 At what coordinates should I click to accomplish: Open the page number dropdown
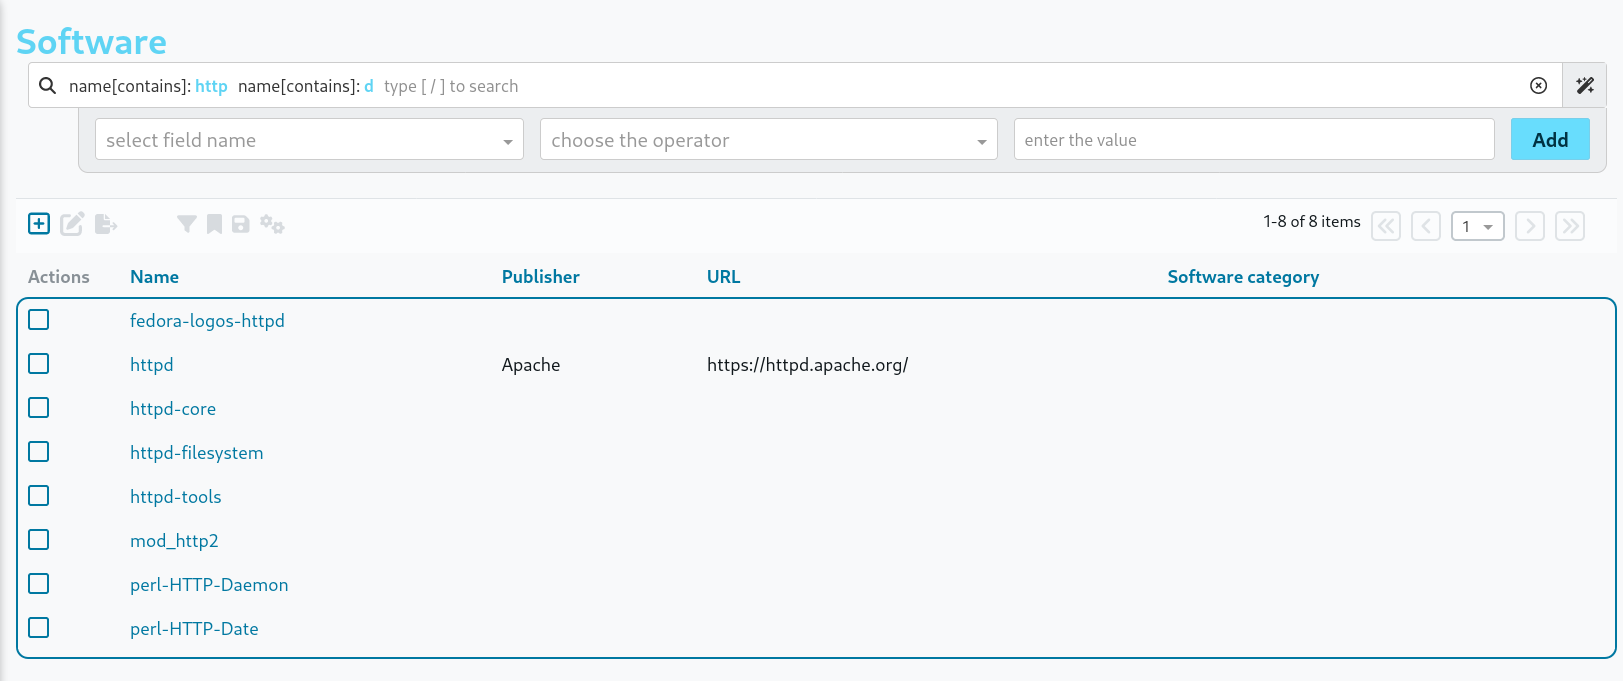click(x=1477, y=227)
